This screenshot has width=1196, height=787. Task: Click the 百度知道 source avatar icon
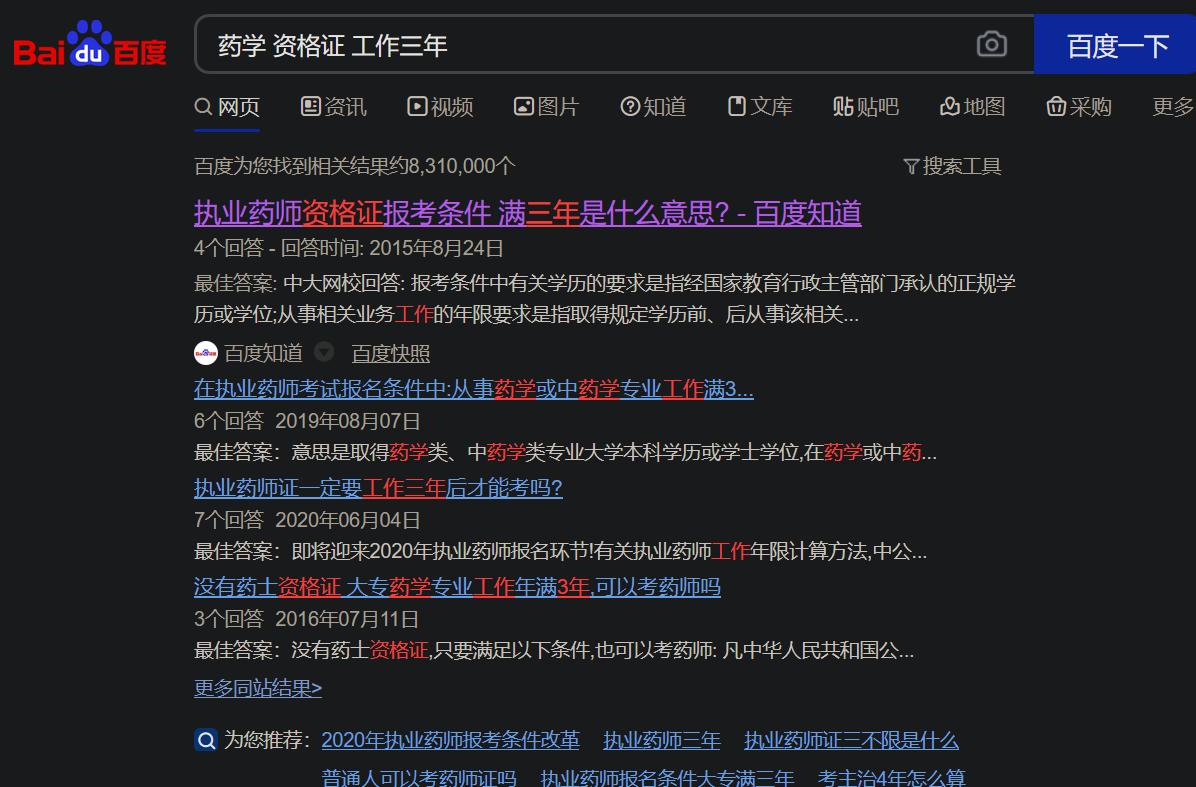(206, 353)
